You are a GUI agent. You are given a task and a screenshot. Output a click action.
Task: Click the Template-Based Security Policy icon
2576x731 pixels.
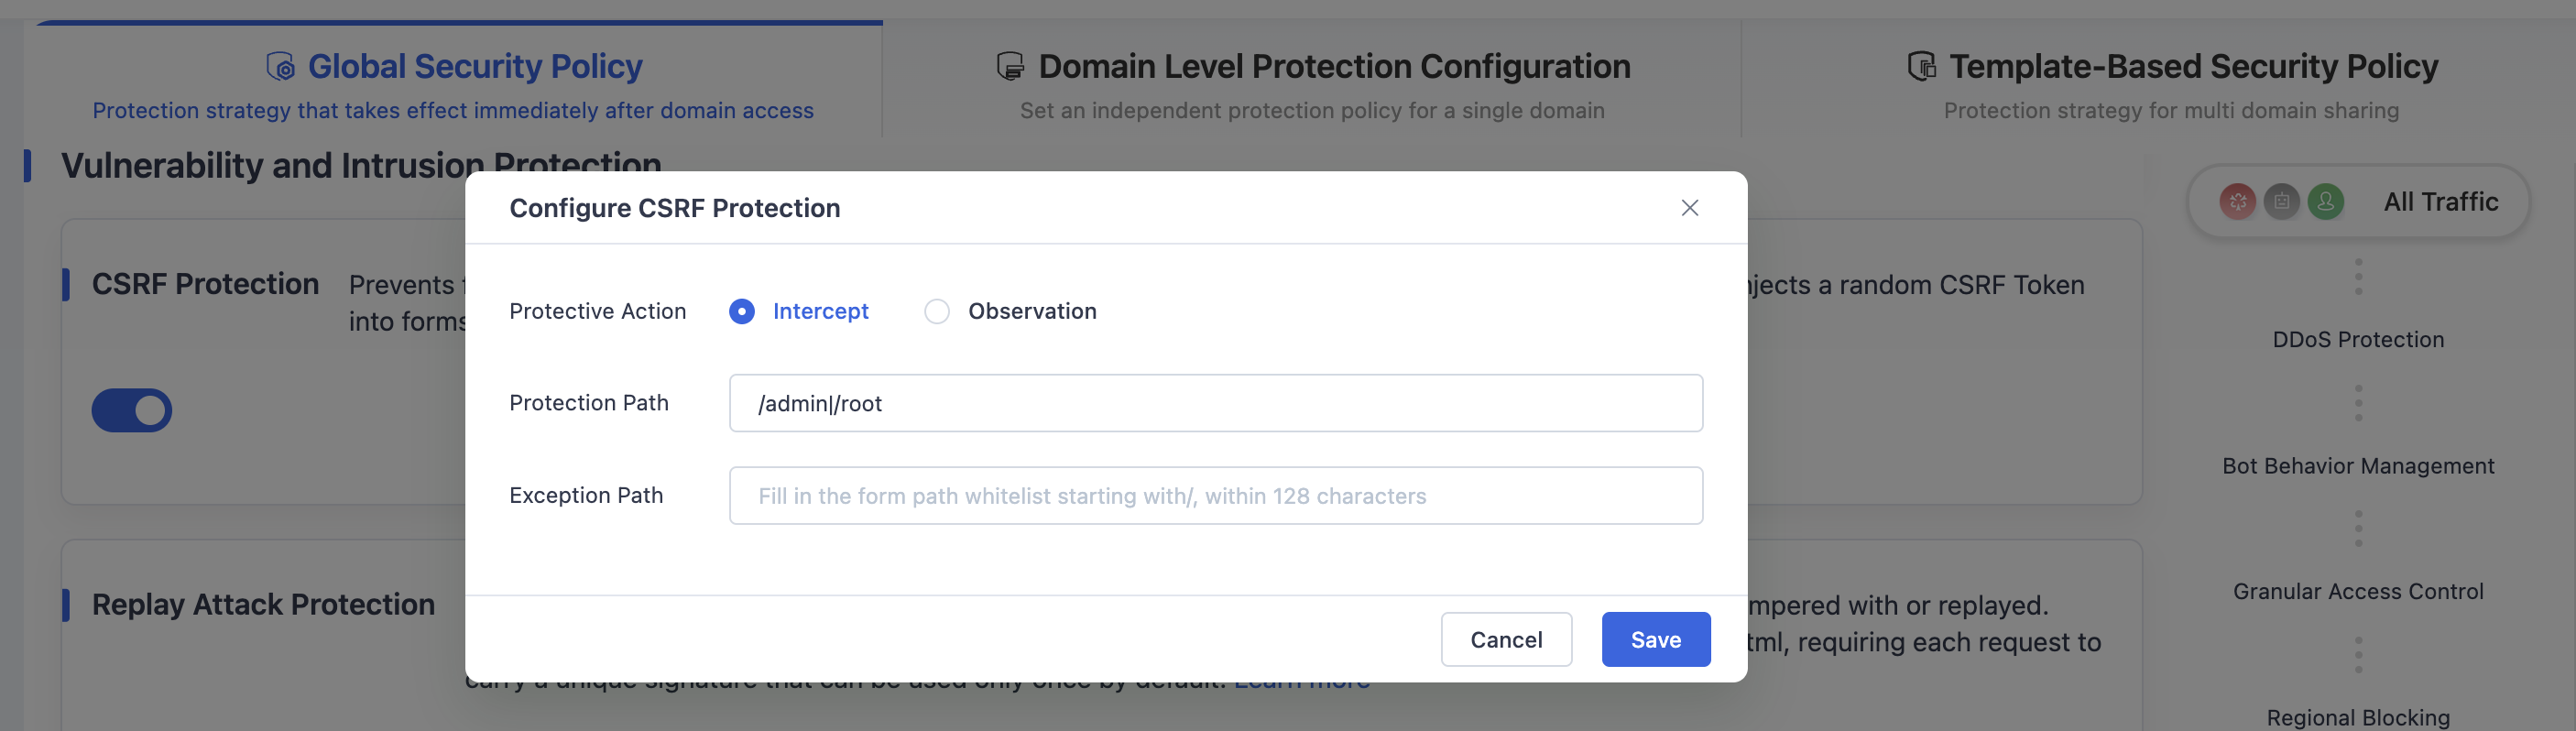(1921, 66)
